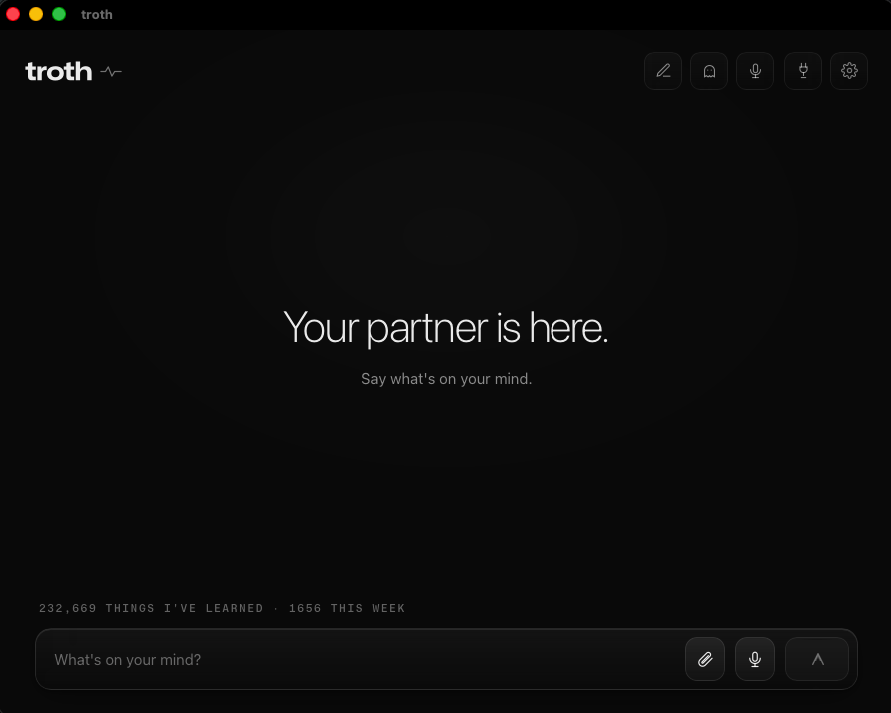This screenshot has width=891, height=713.
Task: Minimize the troth window
Action: 36,14
